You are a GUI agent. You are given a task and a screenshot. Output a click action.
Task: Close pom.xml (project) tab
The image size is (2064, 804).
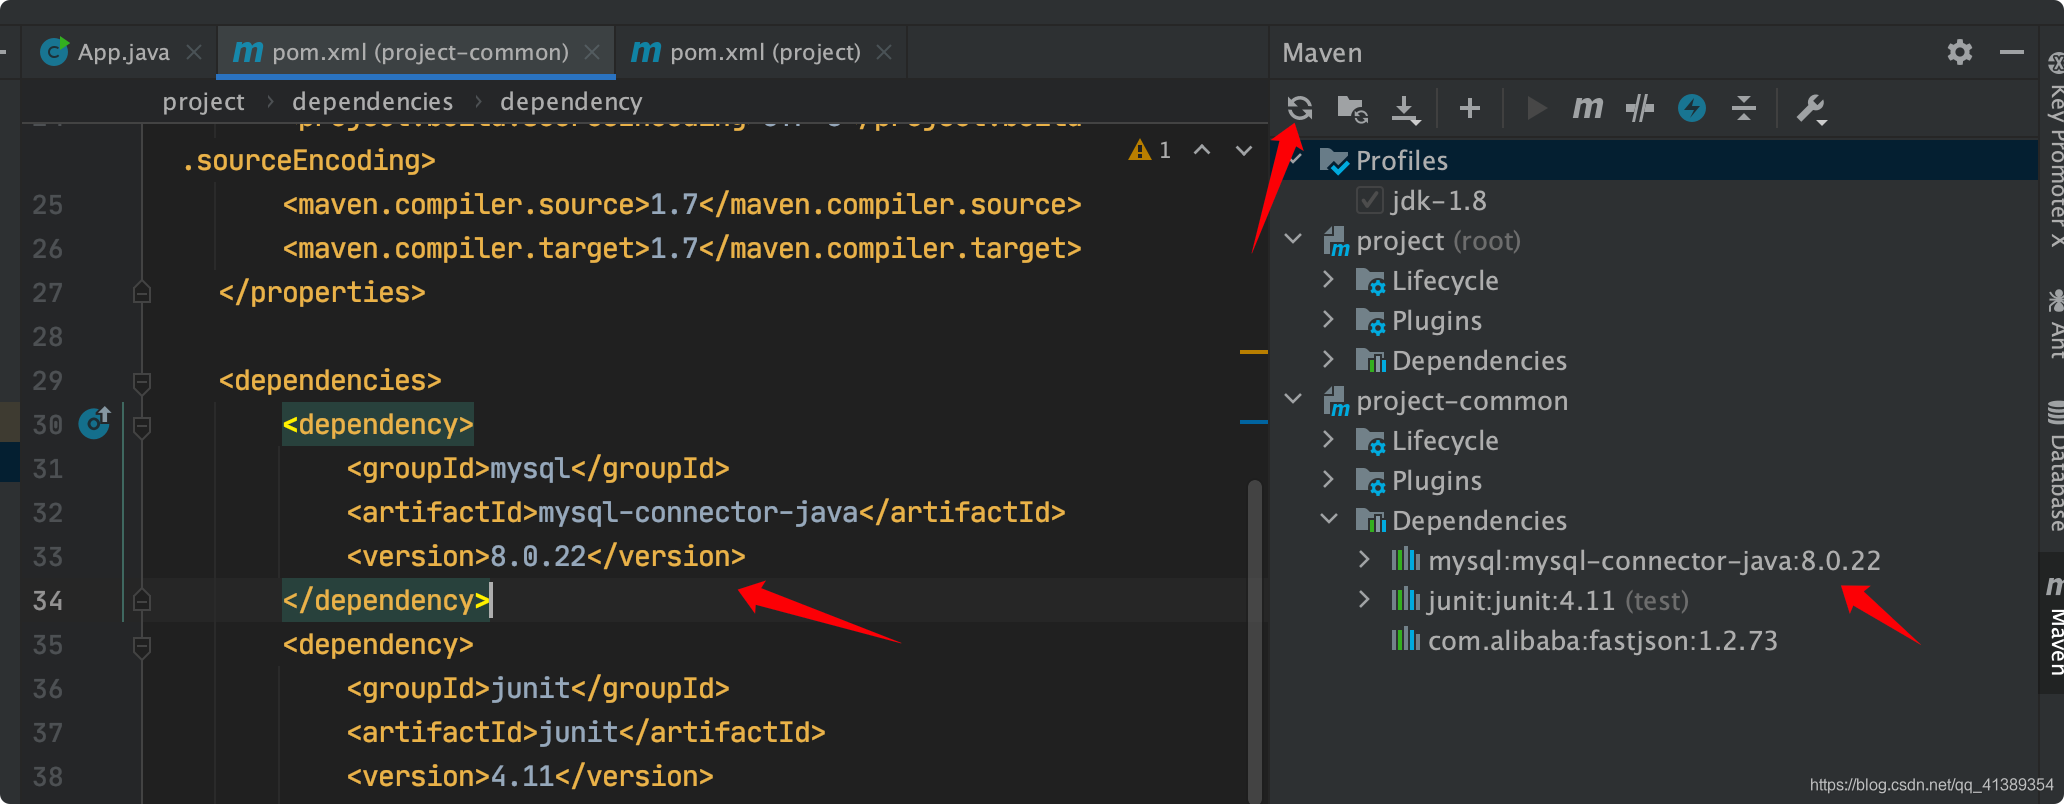click(x=884, y=52)
